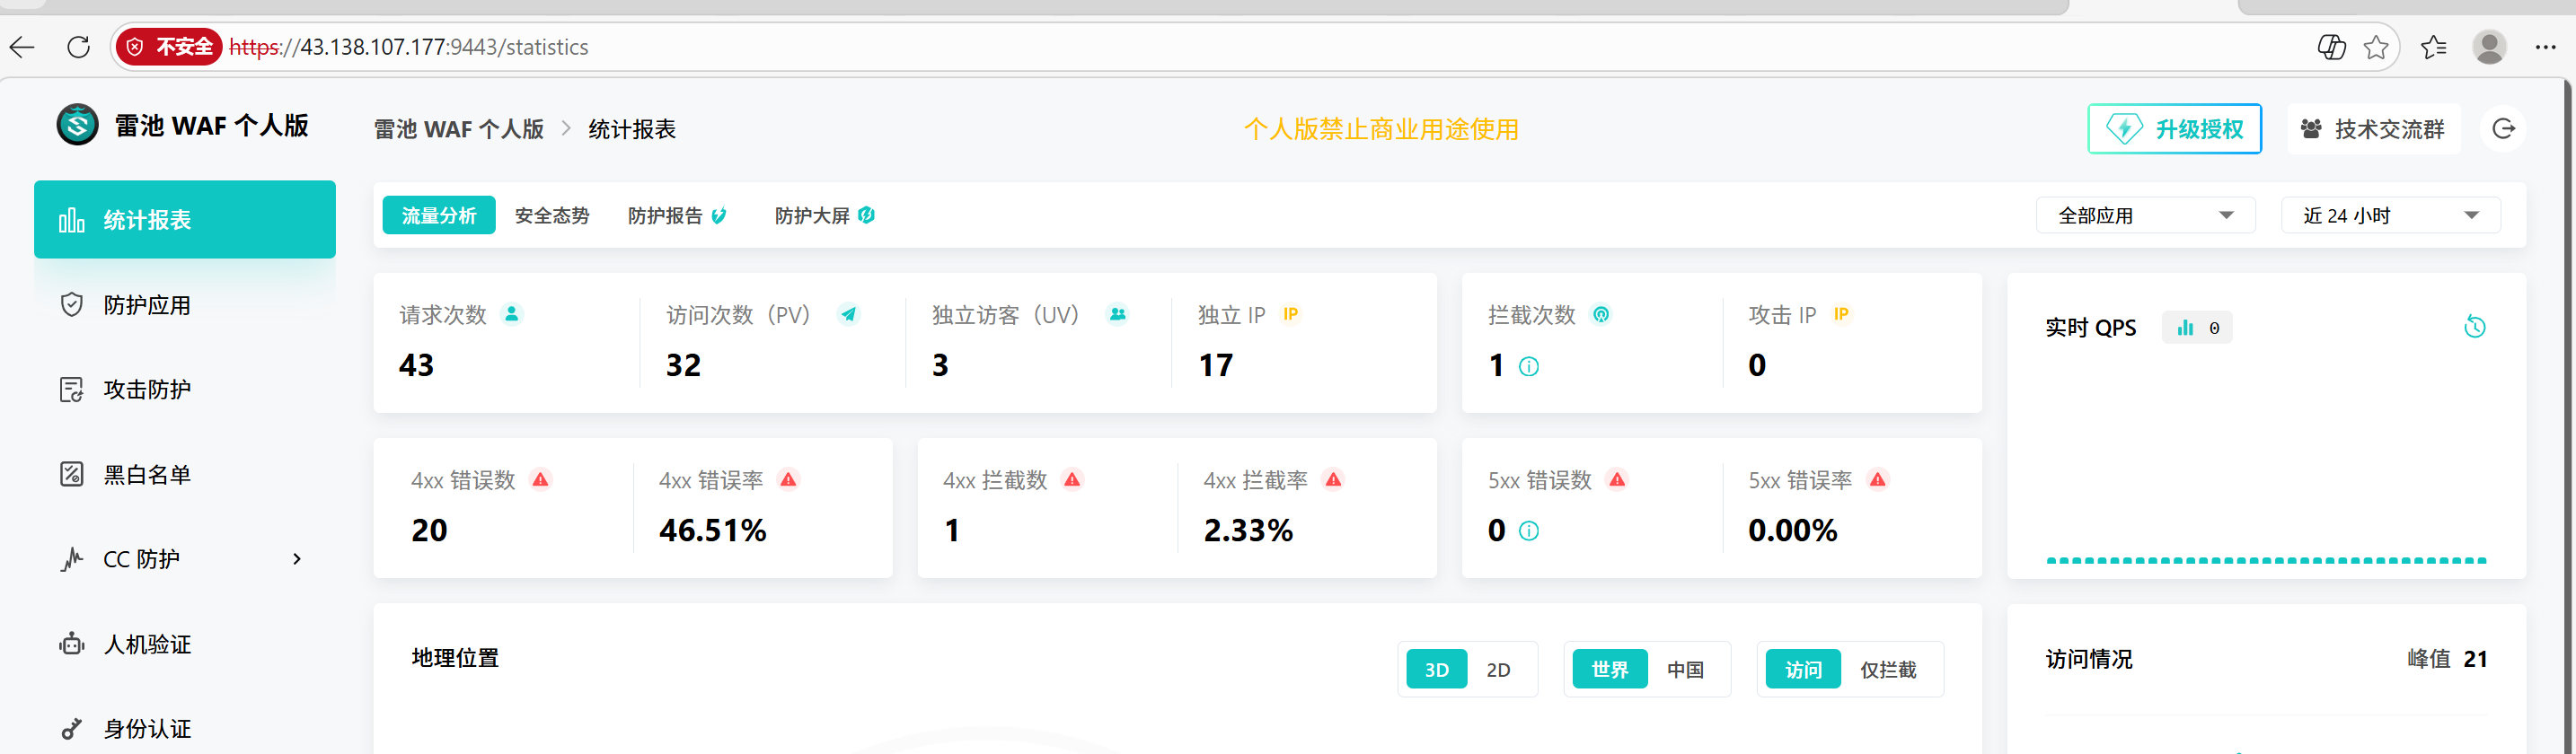Viewport: 2576px width, 754px height.
Task: Open 人机验证 in the sidebar
Action: tap(185, 644)
